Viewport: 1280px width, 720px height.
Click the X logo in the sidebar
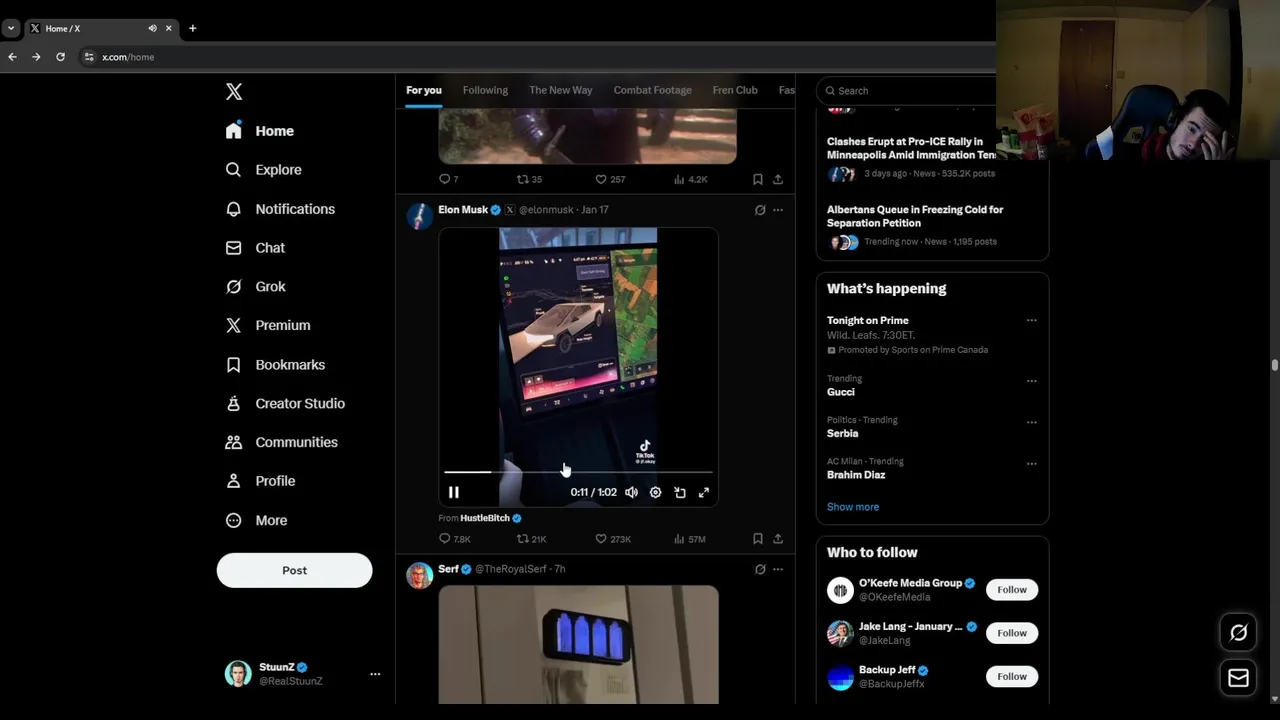tap(234, 92)
